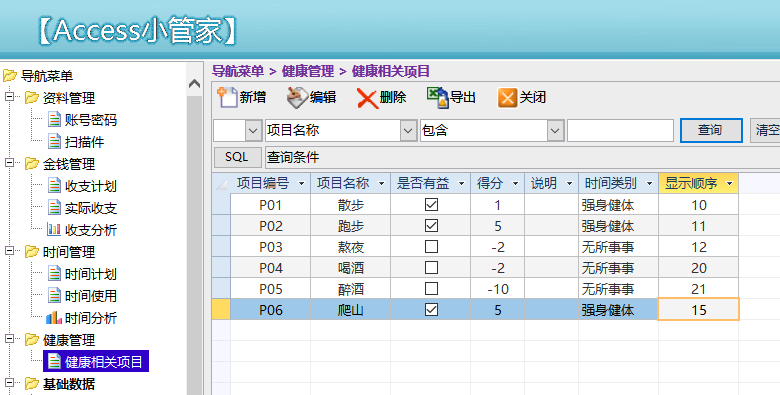Open 时间分析 in the navigation tree

click(x=91, y=318)
